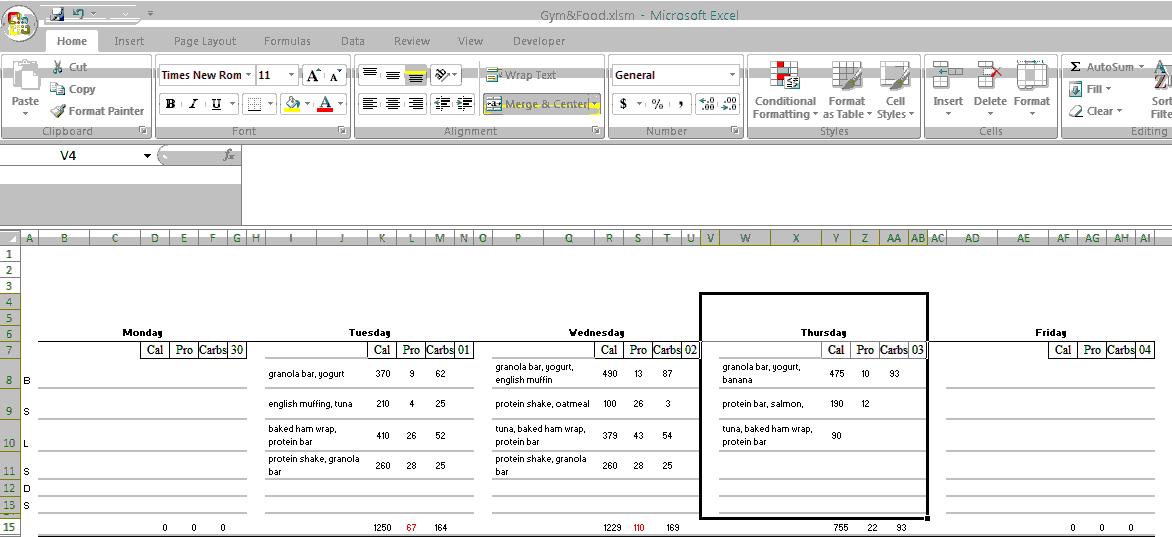
Task: Click the Format Painter brush icon
Action: (58, 111)
